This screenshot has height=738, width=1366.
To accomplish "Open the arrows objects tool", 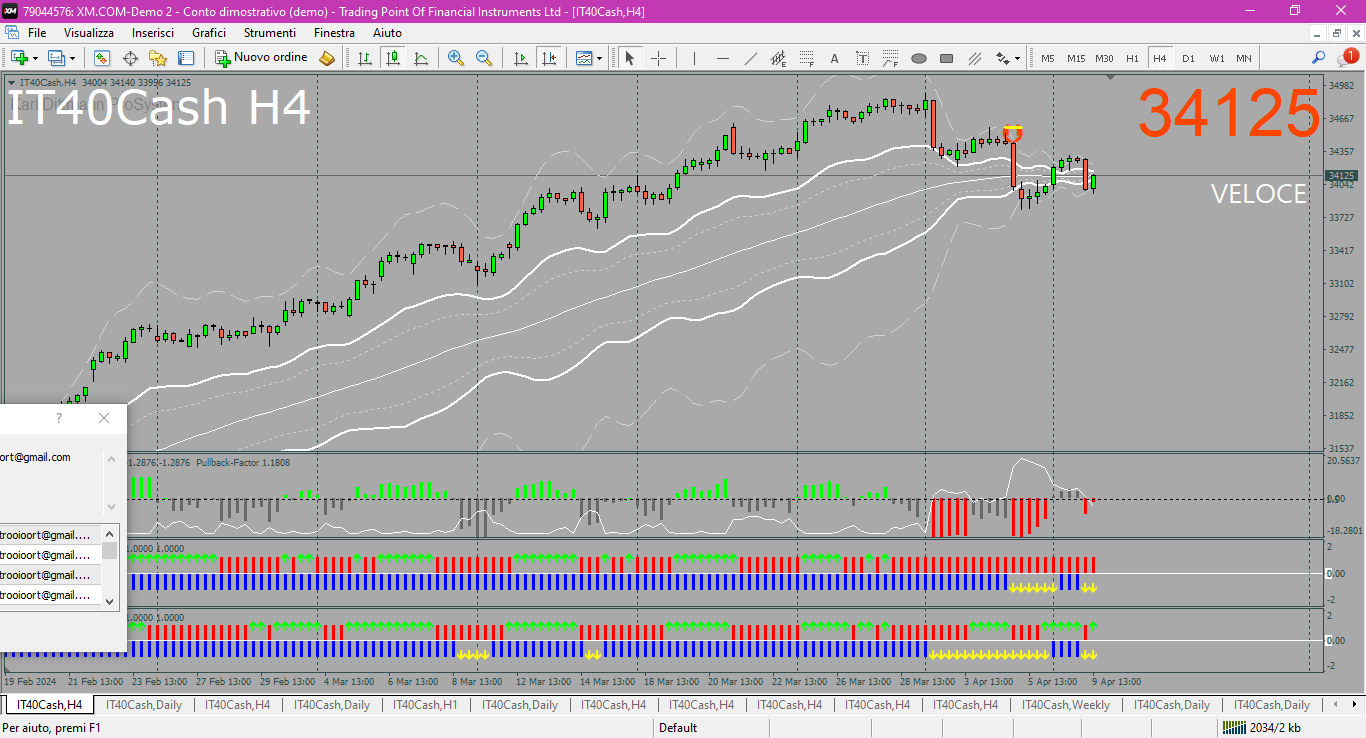I will coord(1002,58).
